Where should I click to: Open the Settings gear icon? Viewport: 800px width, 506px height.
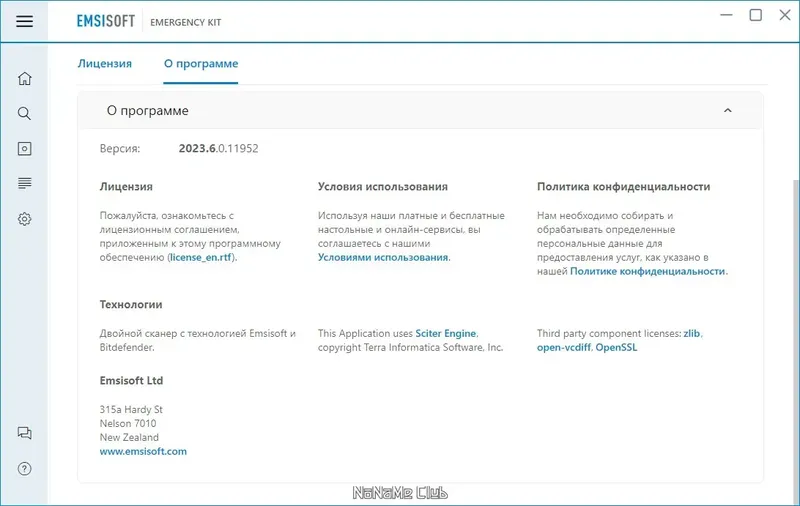25,219
